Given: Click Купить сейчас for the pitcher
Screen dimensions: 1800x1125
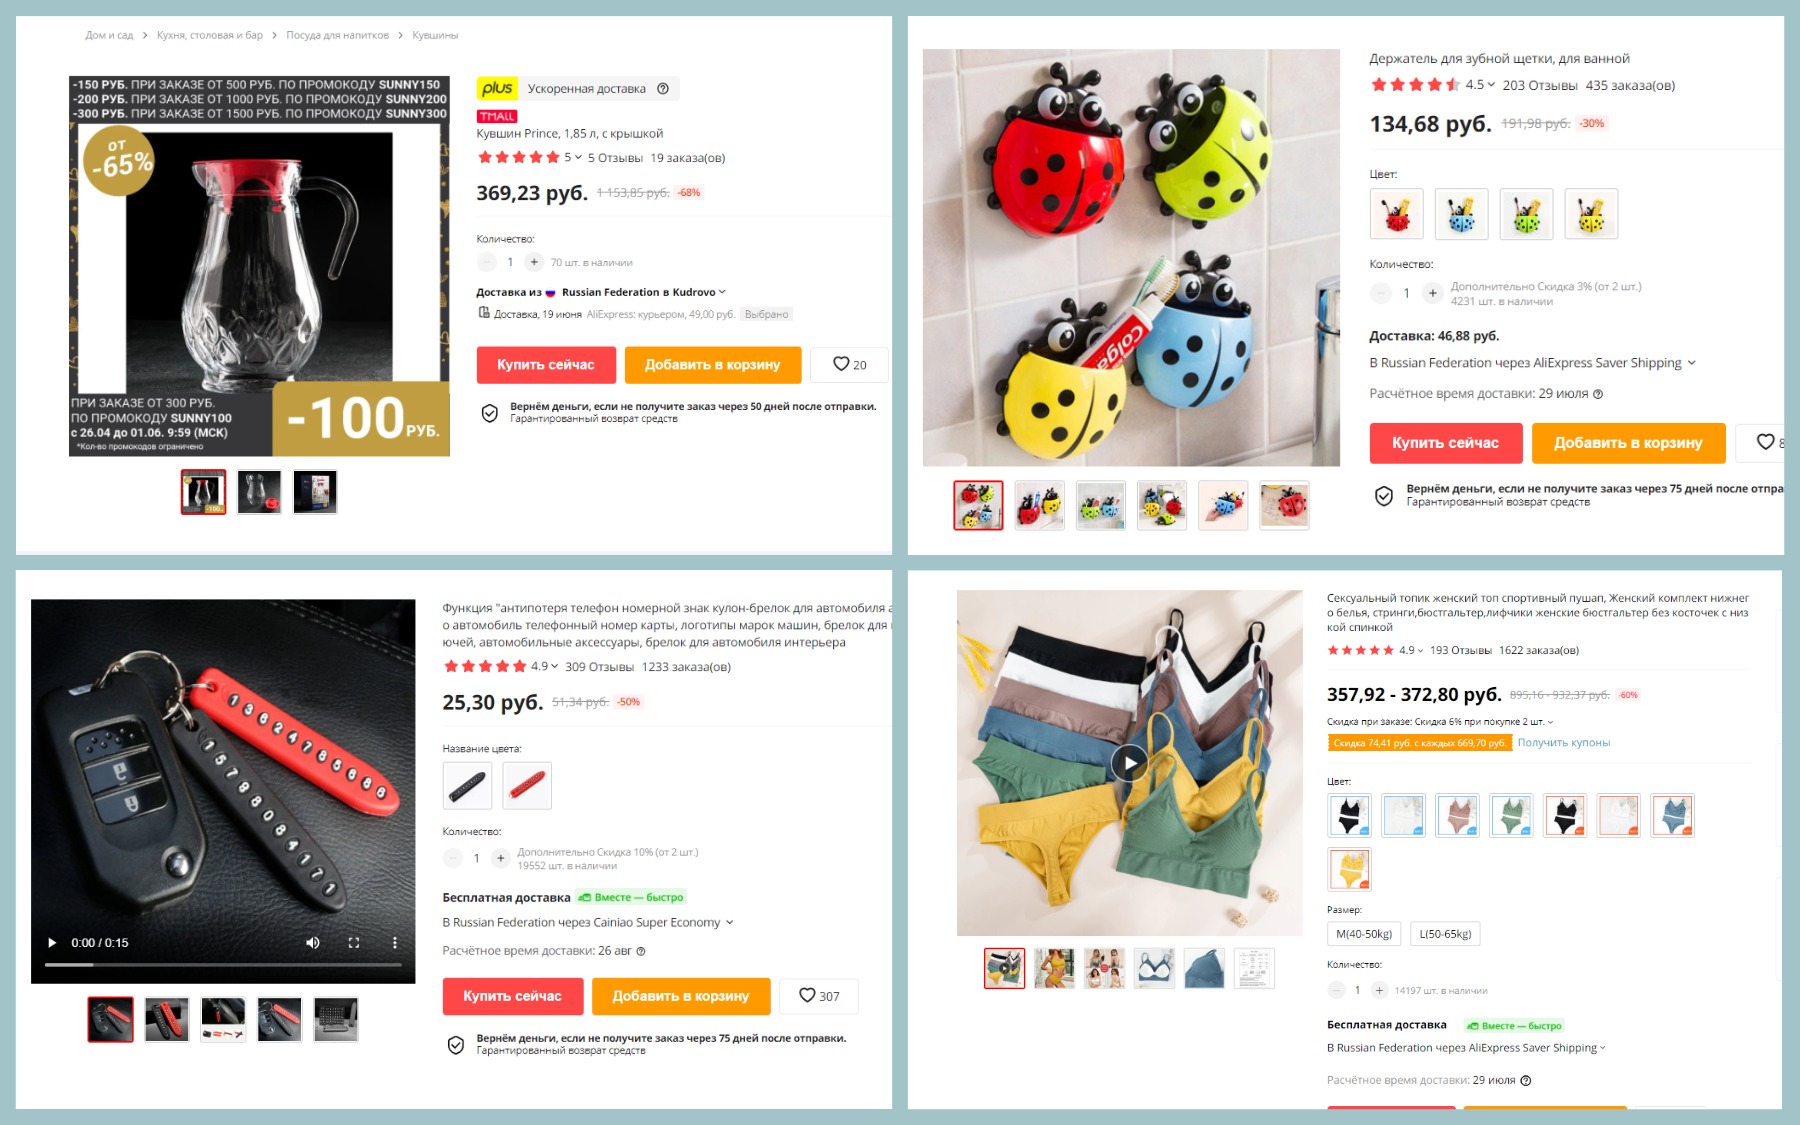Looking at the screenshot, I should 546,365.
